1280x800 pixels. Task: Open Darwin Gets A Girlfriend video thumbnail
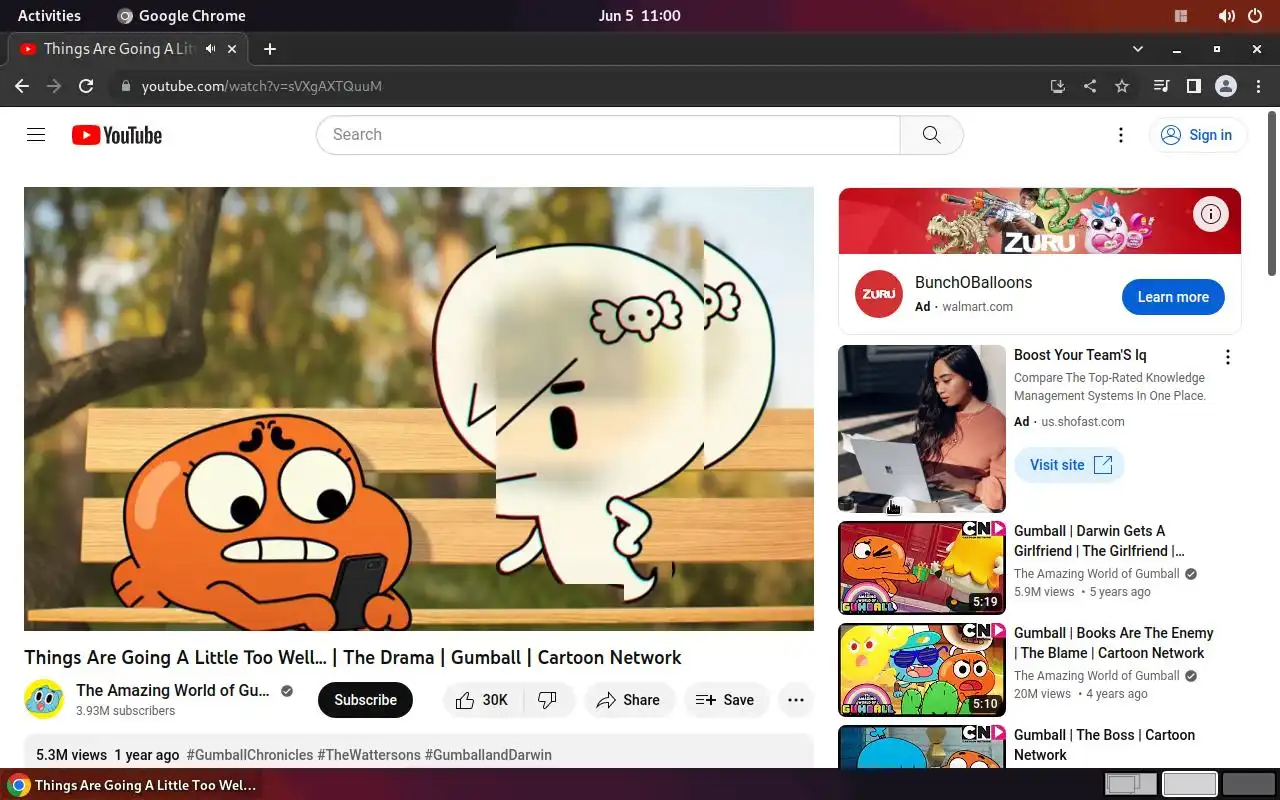click(x=922, y=568)
